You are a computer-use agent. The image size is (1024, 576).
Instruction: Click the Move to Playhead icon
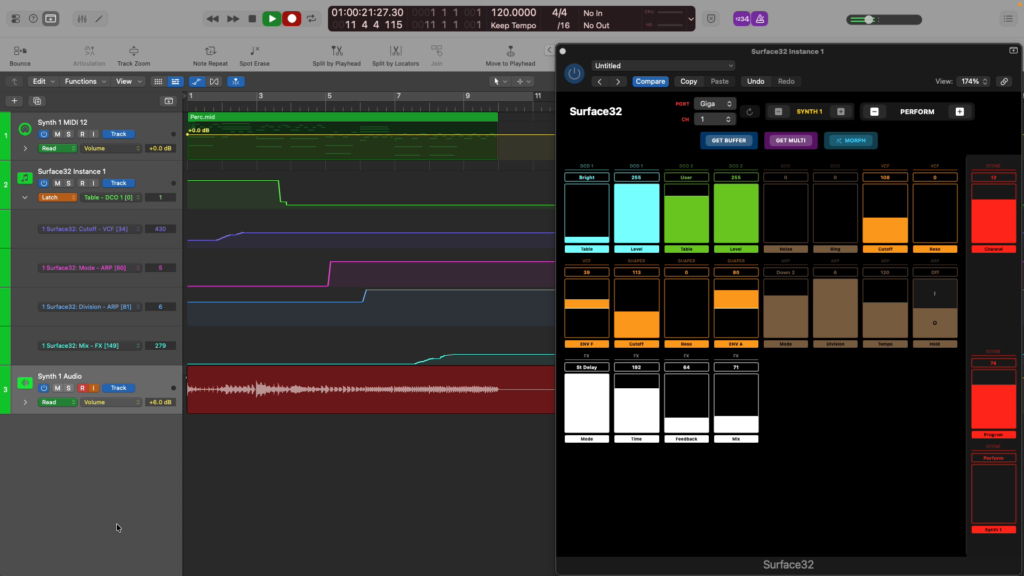click(x=510, y=51)
